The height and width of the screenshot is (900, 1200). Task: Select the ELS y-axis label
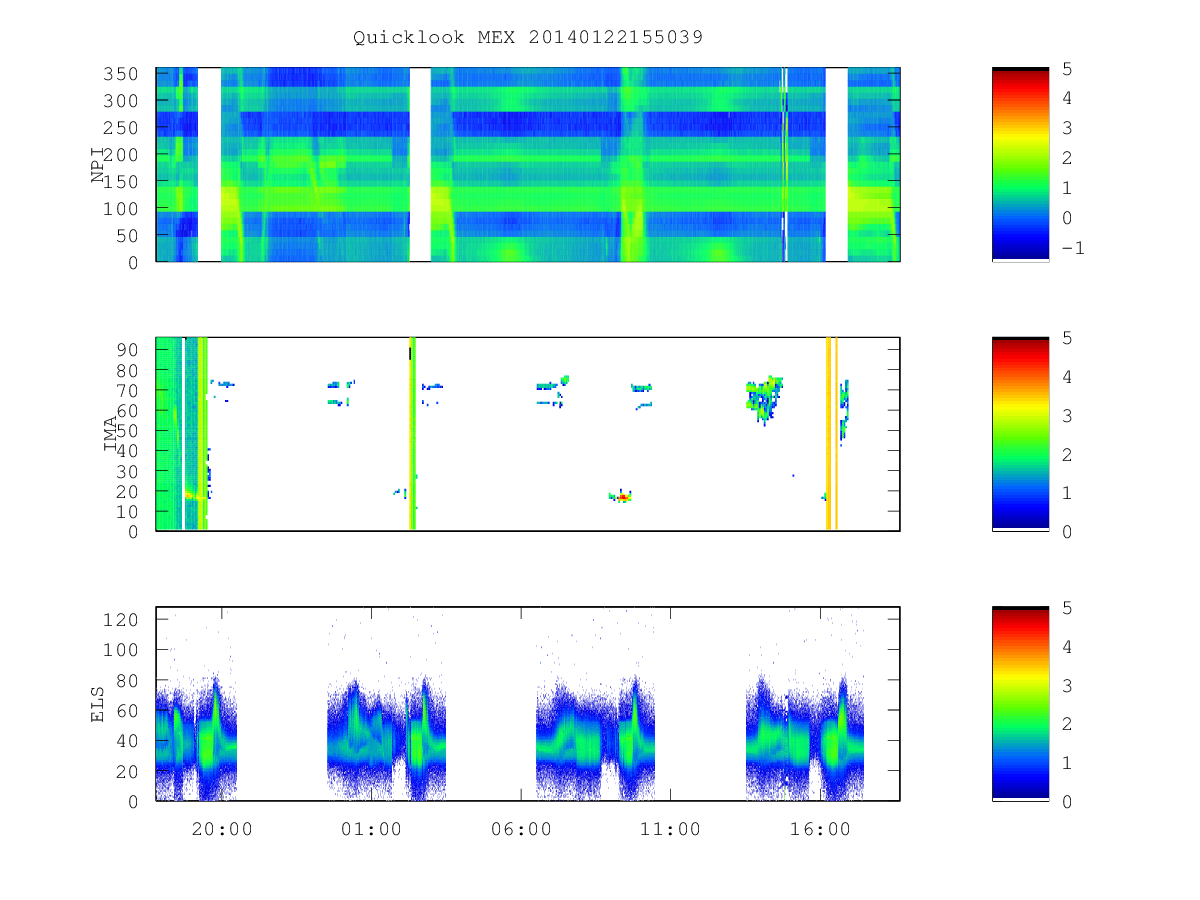tap(98, 704)
